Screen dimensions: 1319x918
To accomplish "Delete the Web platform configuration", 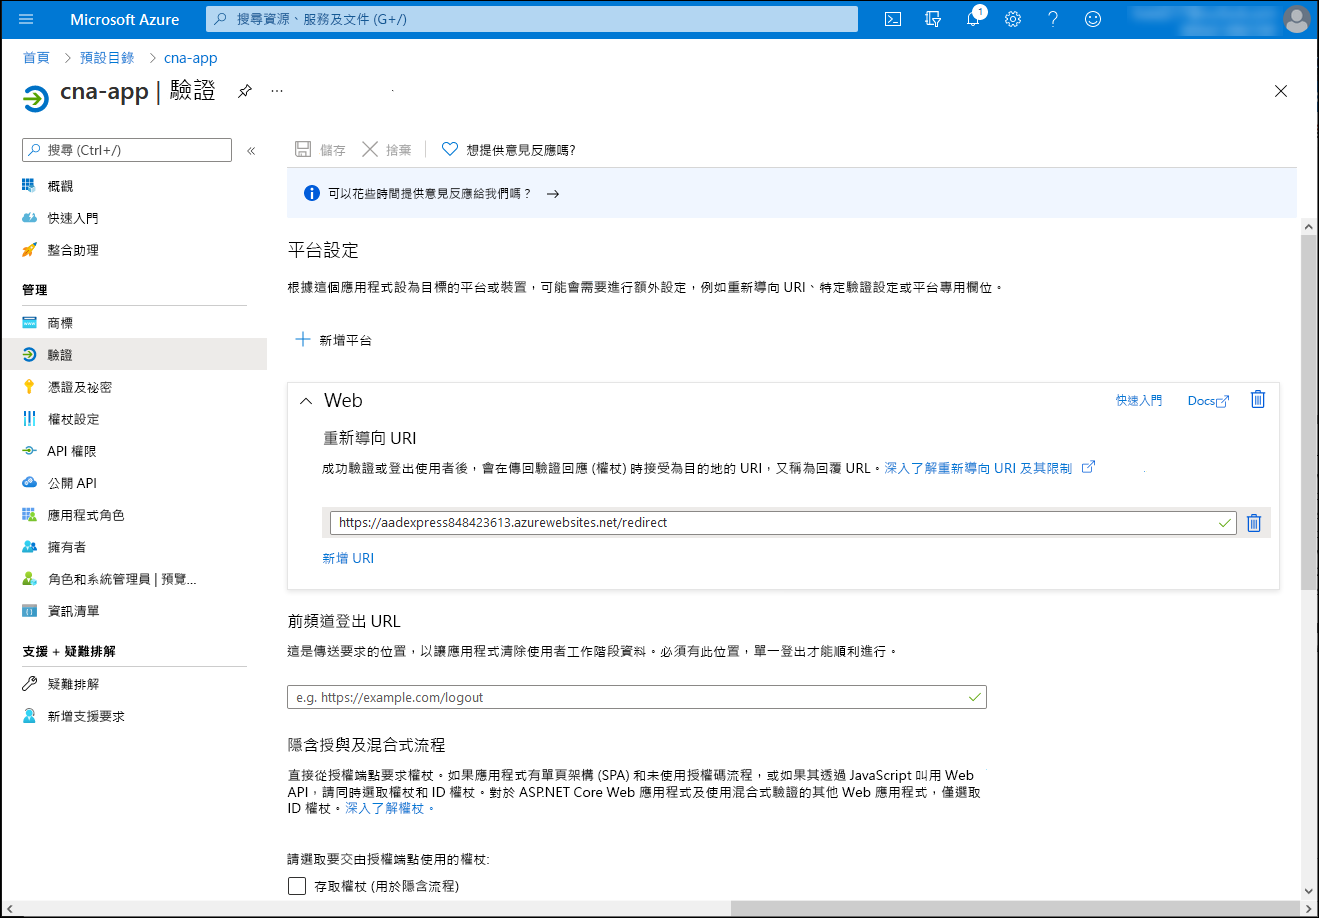I will (1258, 400).
